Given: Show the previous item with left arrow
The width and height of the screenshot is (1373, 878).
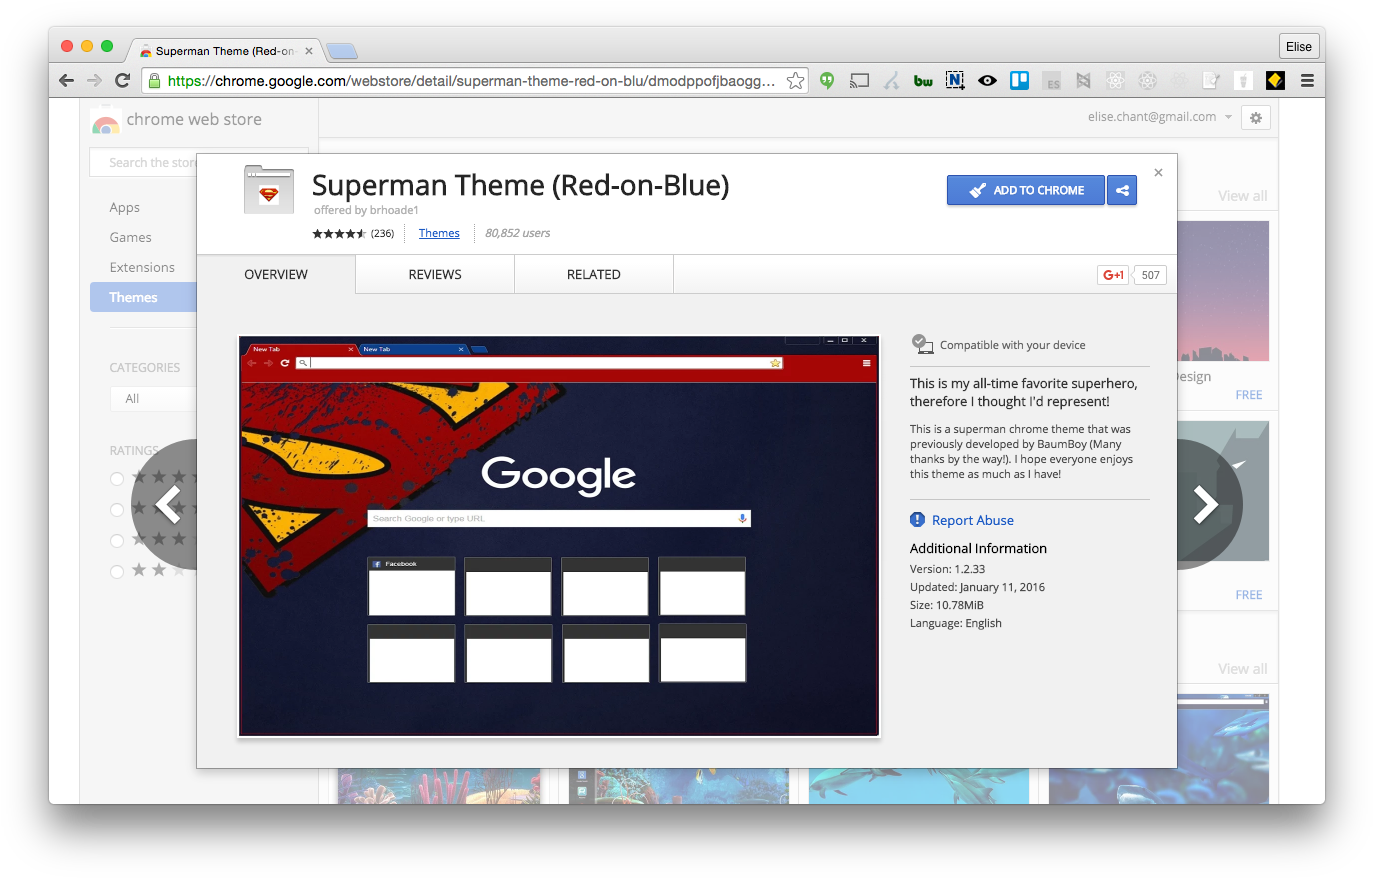Looking at the screenshot, I should pos(166,504).
